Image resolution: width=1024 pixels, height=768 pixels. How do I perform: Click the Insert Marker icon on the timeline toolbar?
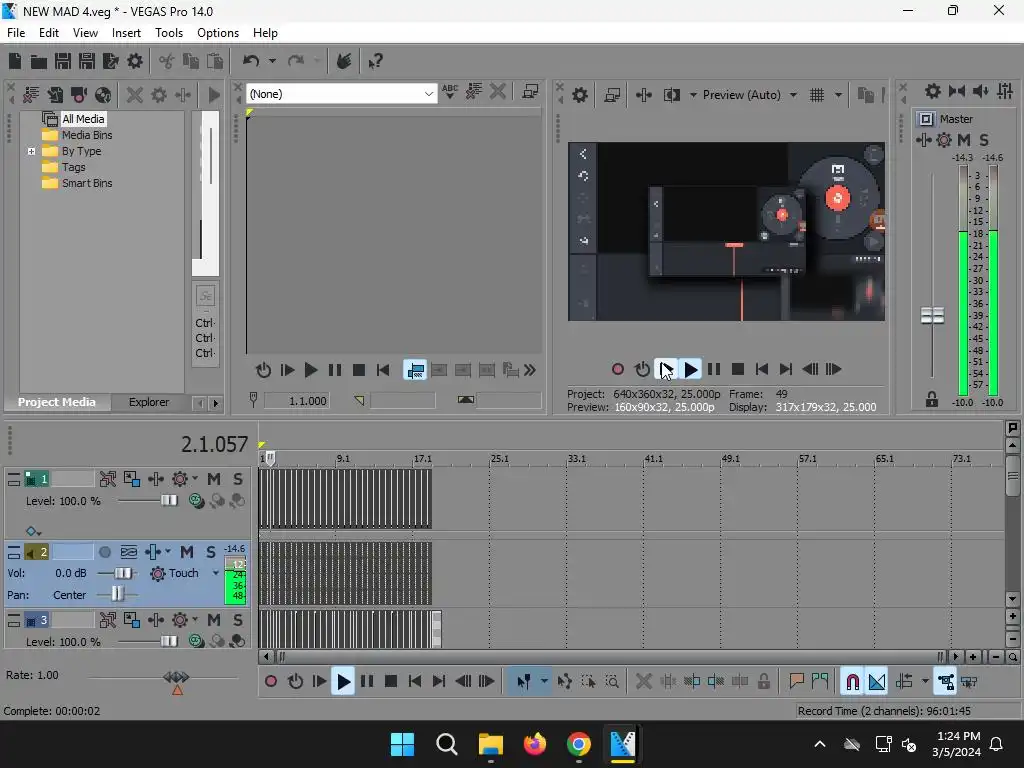tap(796, 682)
